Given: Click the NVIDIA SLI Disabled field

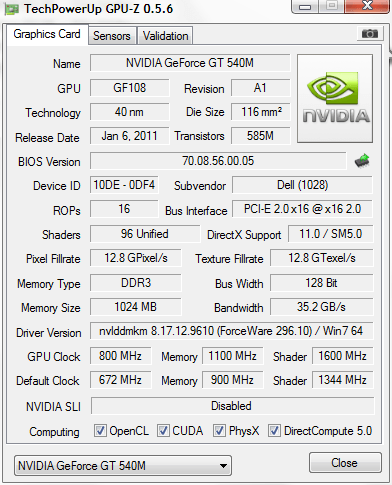Looking at the screenshot, I should (x=232, y=406).
